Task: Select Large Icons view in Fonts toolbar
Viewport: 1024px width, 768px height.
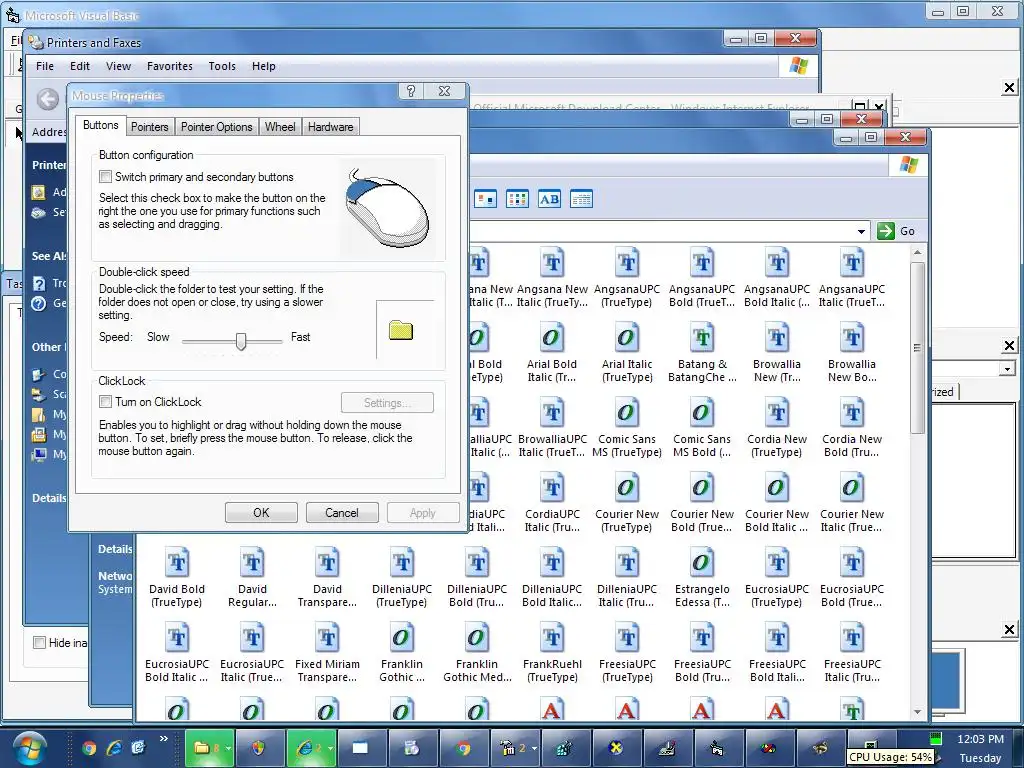Action: (485, 199)
